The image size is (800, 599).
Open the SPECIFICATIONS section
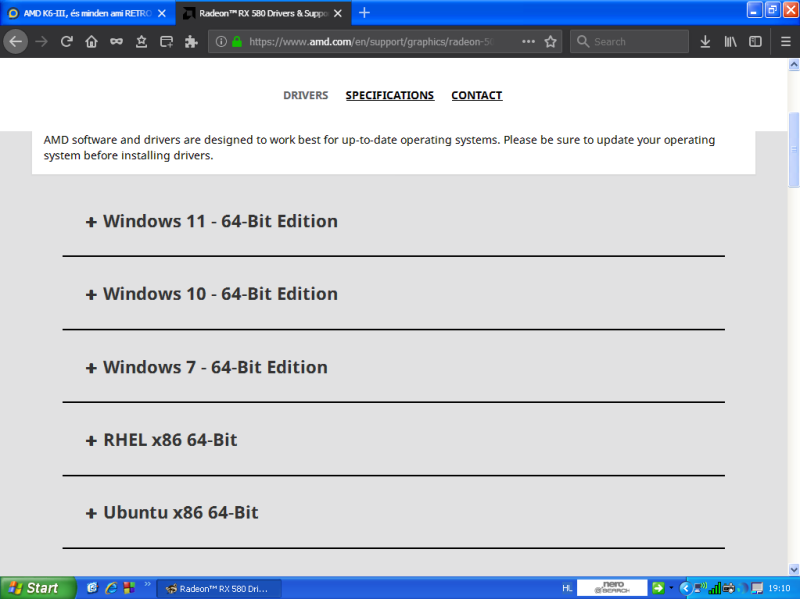click(x=390, y=95)
